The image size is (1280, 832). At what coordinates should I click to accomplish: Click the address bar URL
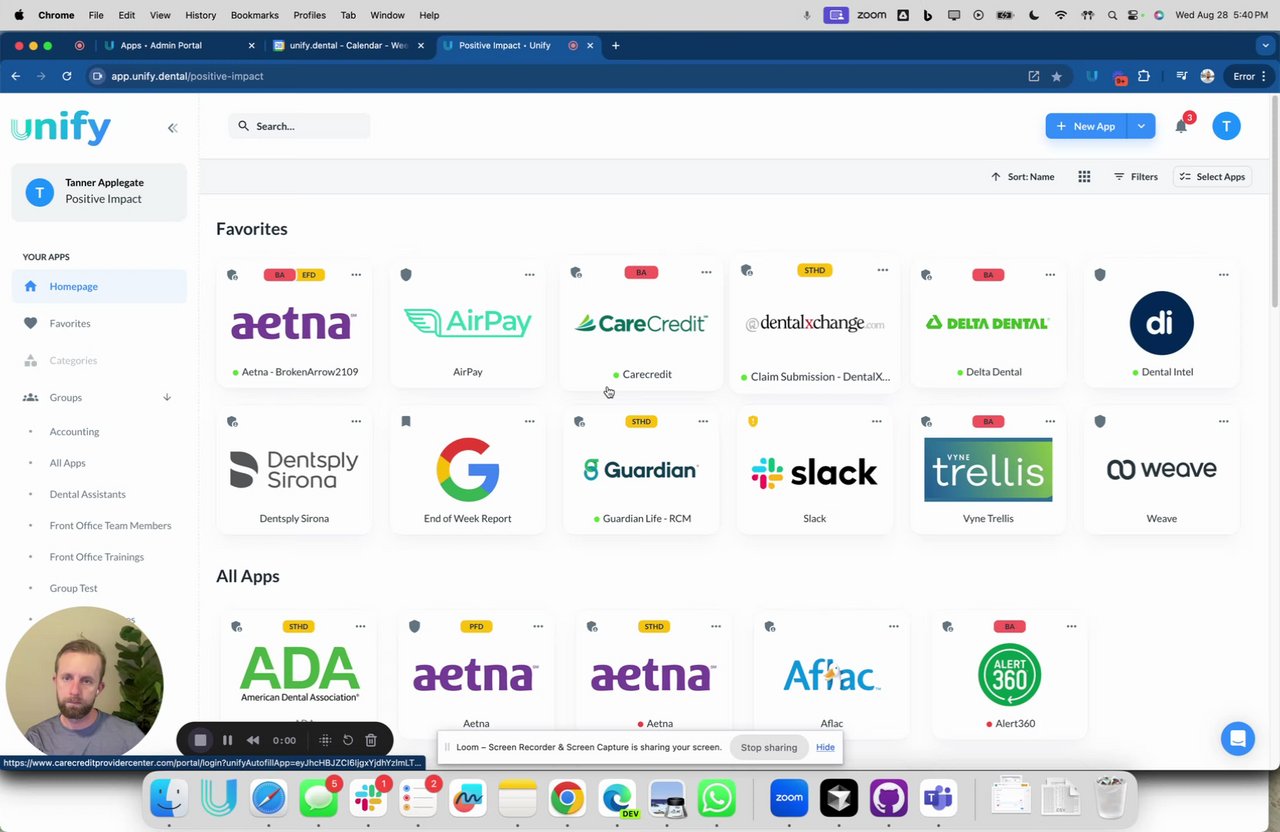pyautogui.click(x=187, y=76)
